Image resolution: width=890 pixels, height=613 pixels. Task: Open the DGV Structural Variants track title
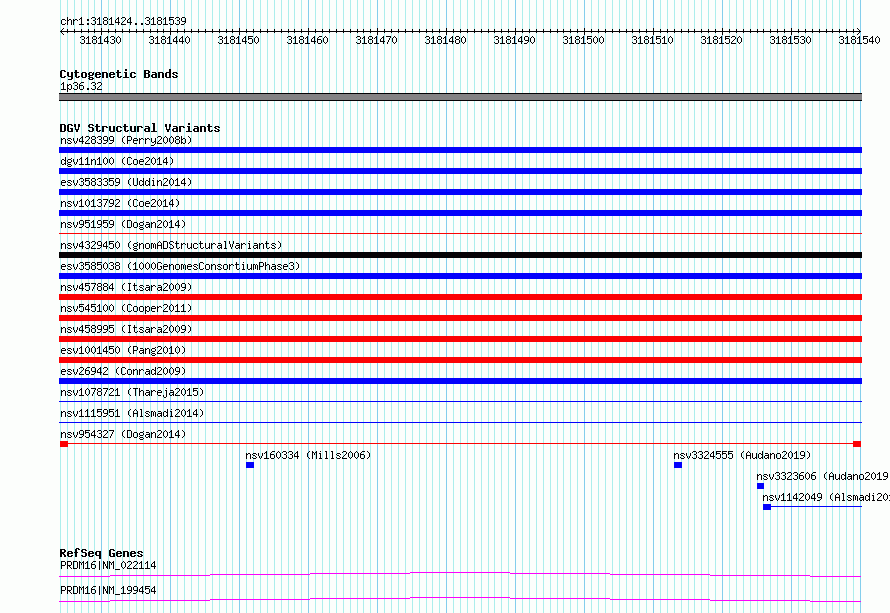pyautogui.click(x=140, y=128)
